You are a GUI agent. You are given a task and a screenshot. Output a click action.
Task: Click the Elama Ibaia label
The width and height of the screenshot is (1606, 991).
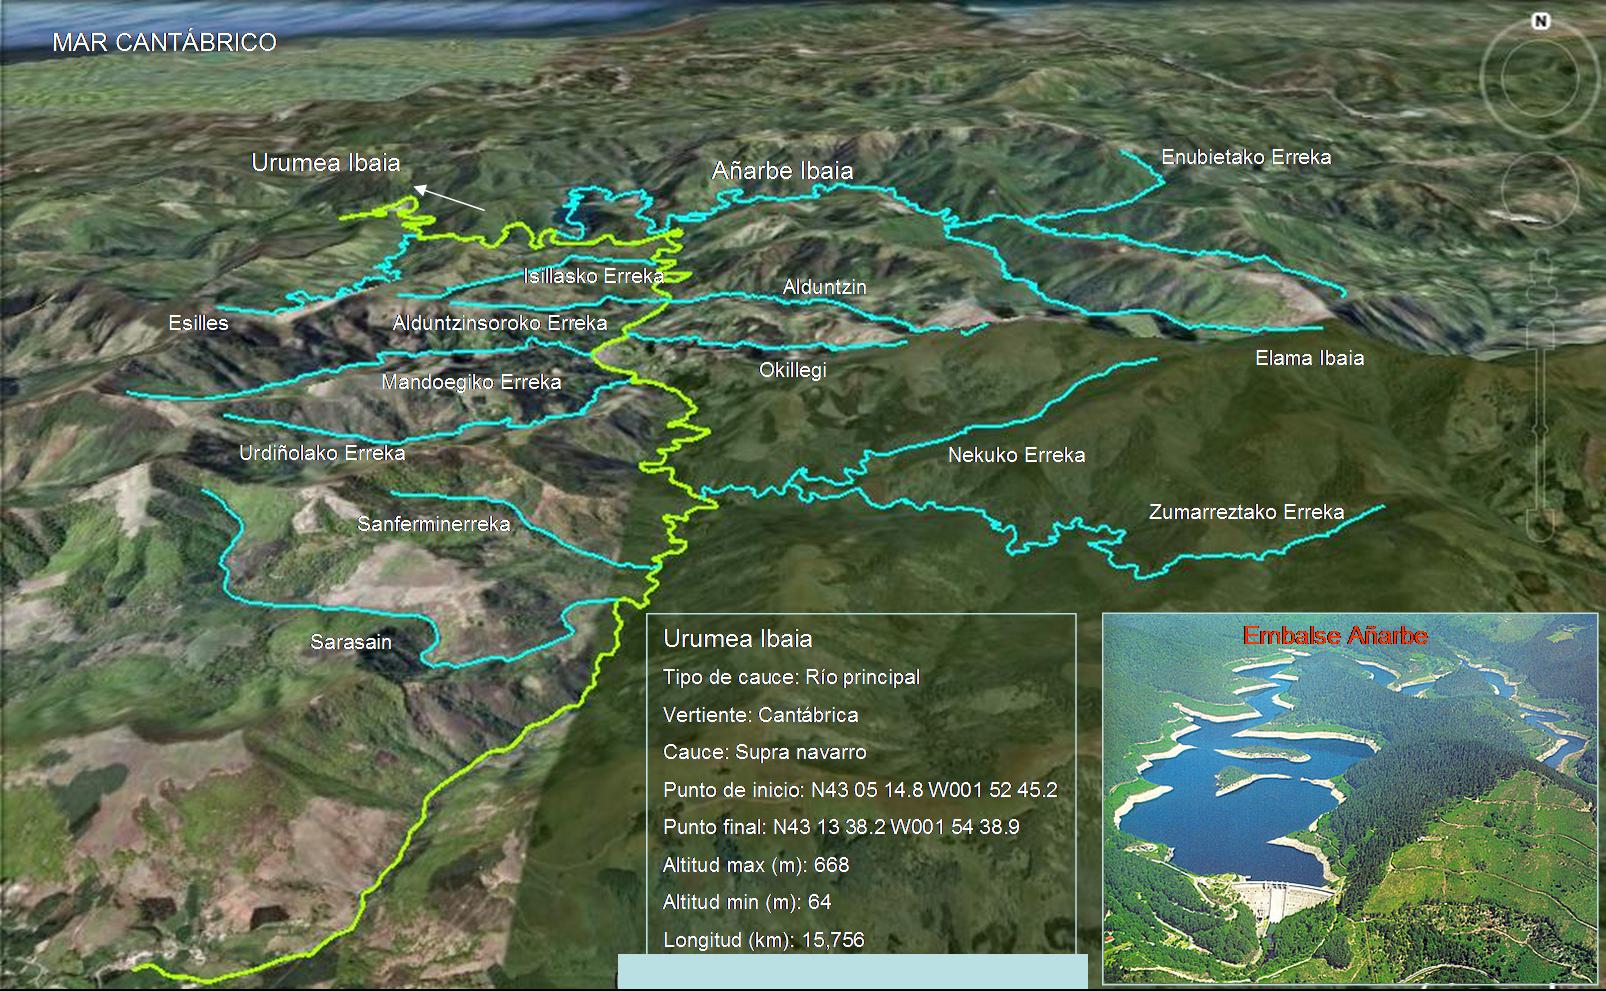tap(1309, 358)
